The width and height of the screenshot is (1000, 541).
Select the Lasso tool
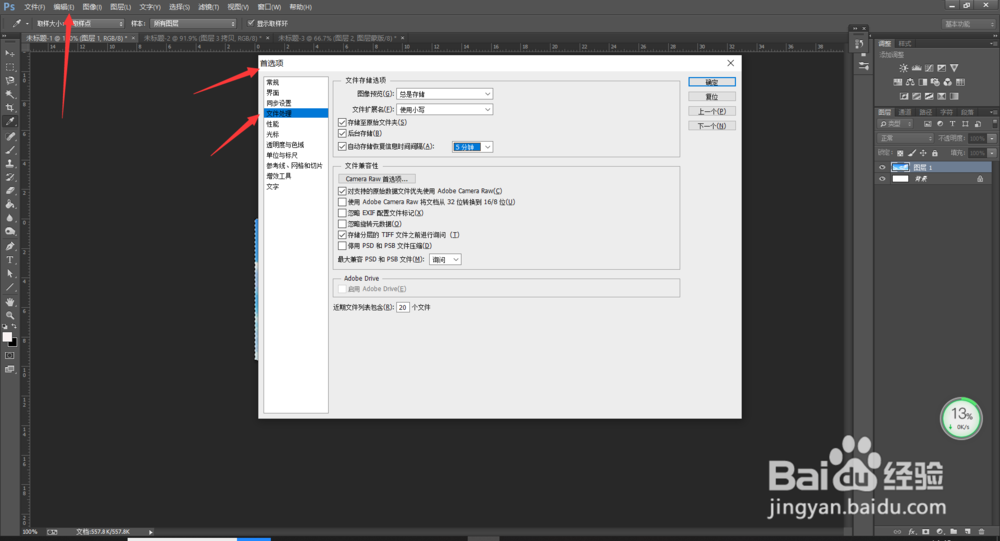coord(10,80)
